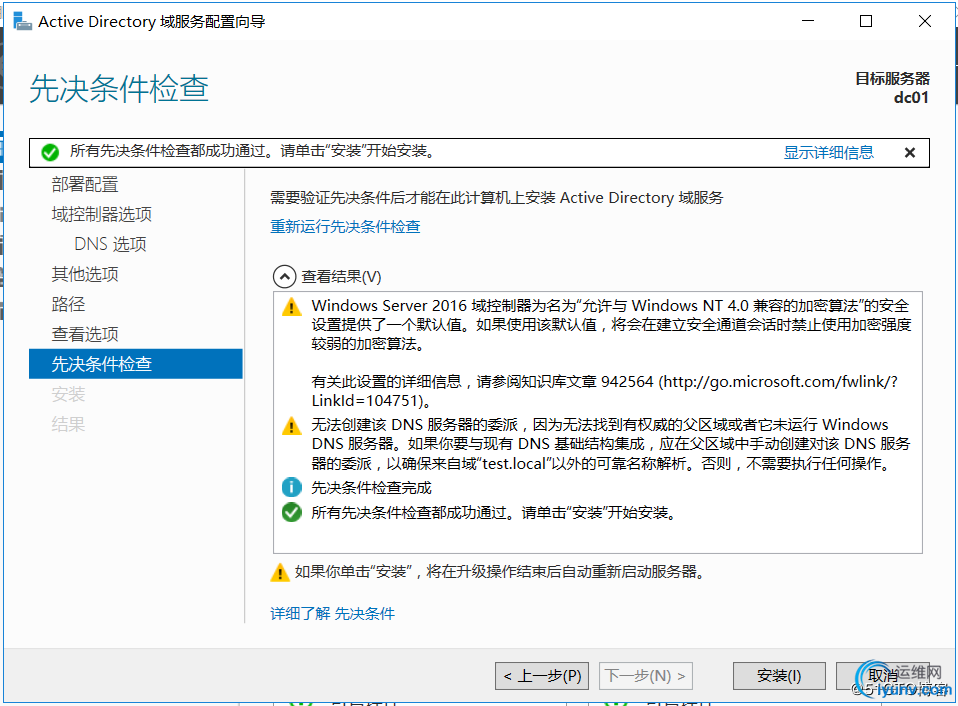
Task: Click the green success checkmark in notification bar
Action: tap(50, 152)
